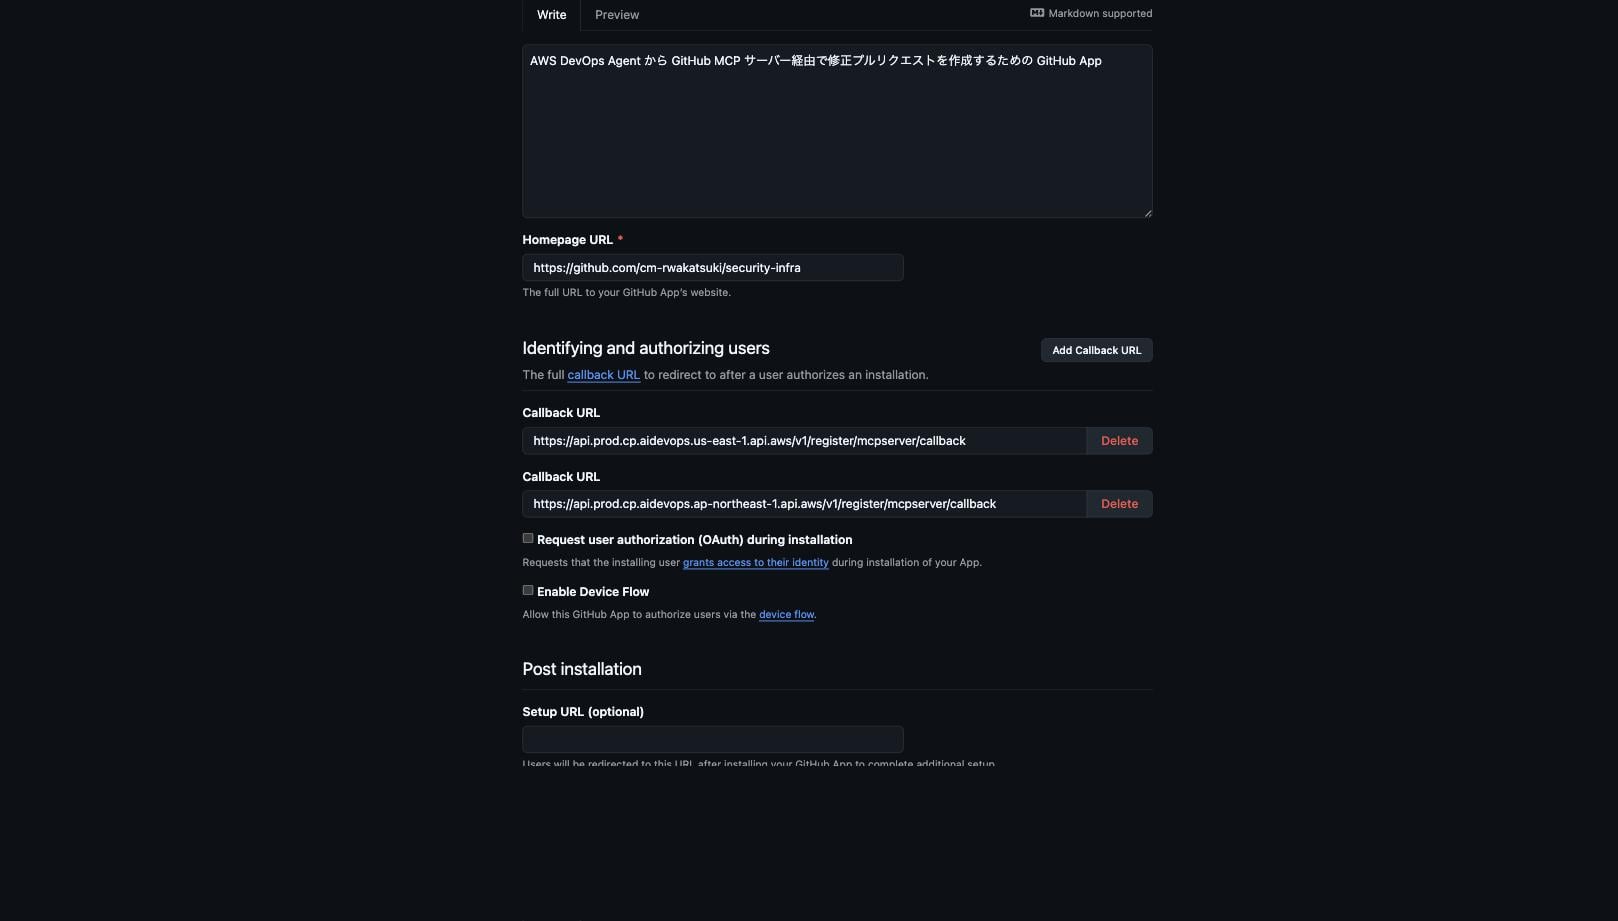Switch to the Preview tab

[x=617, y=15]
